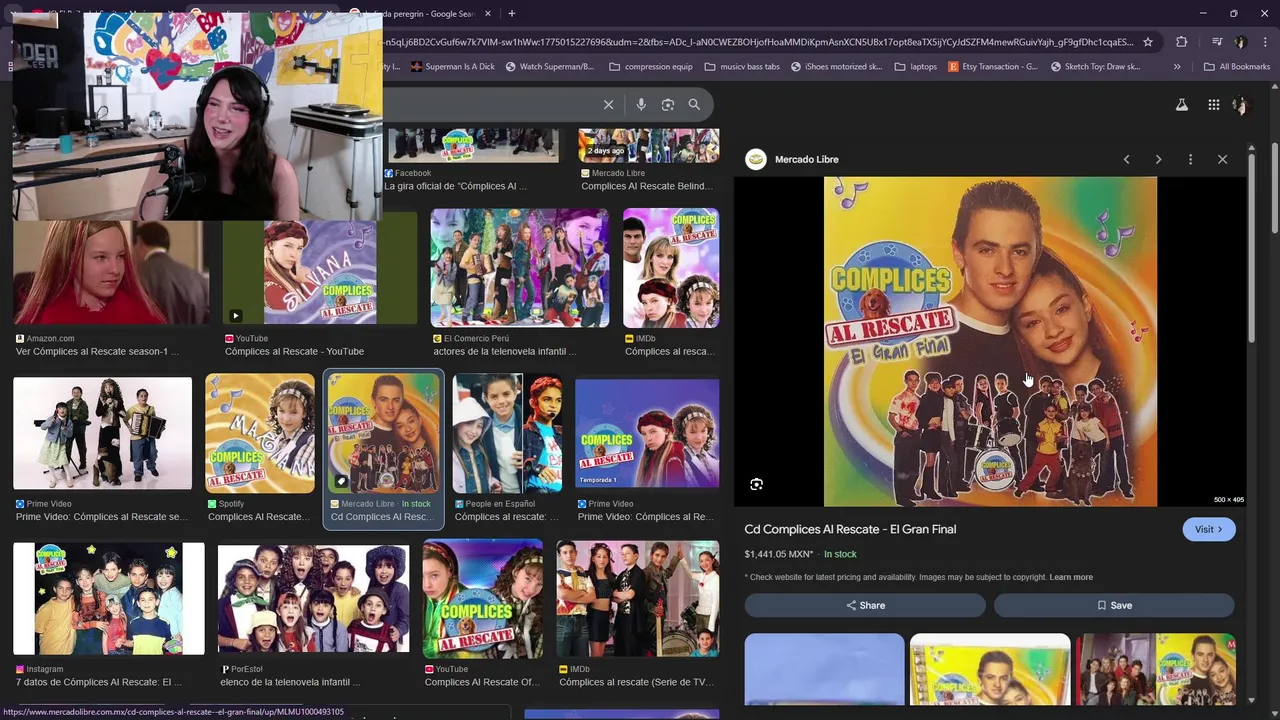Viewport: 1280px width, 720px height.
Task: Open the Instagram 7 datos thumbnail
Action: 109,598
